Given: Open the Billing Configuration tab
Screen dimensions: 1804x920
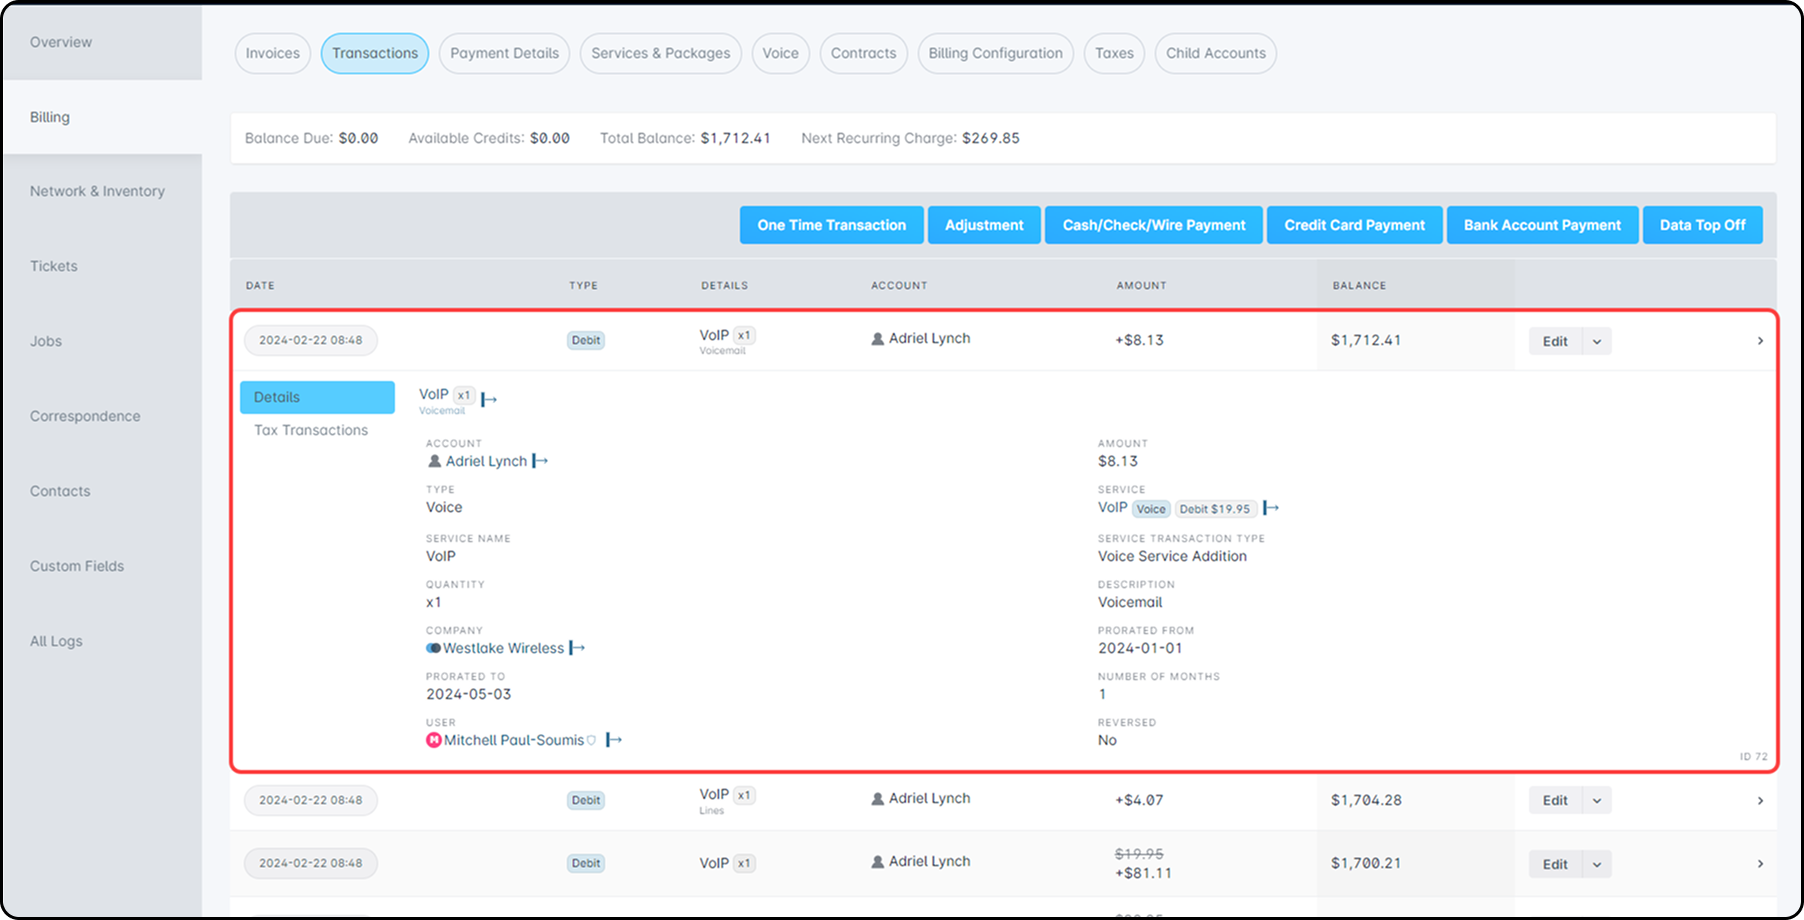Looking at the screenshot, I should pyautogui.click(x=996, y=53).
